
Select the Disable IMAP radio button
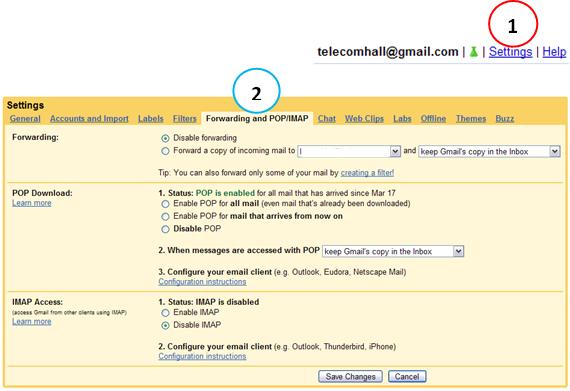pyautogui.click(x=165, y=325)
